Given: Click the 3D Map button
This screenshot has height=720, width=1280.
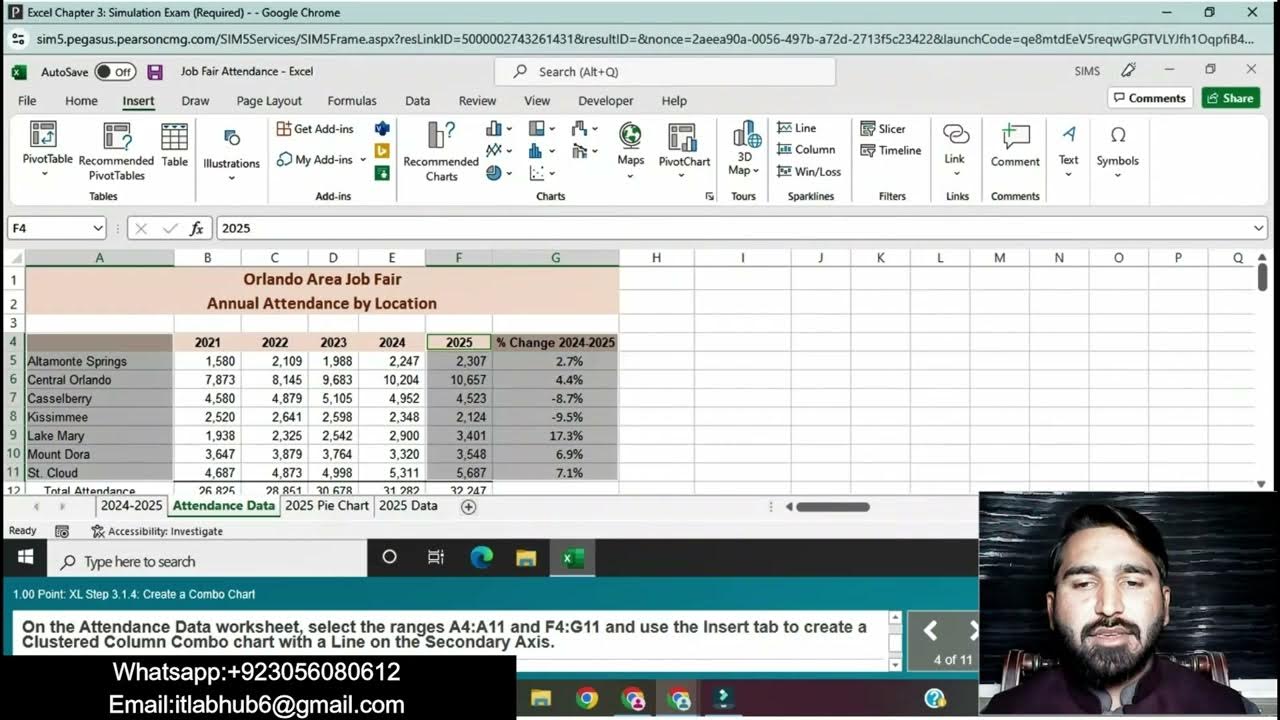Looking at the screenshot, I should pos(745,150).
